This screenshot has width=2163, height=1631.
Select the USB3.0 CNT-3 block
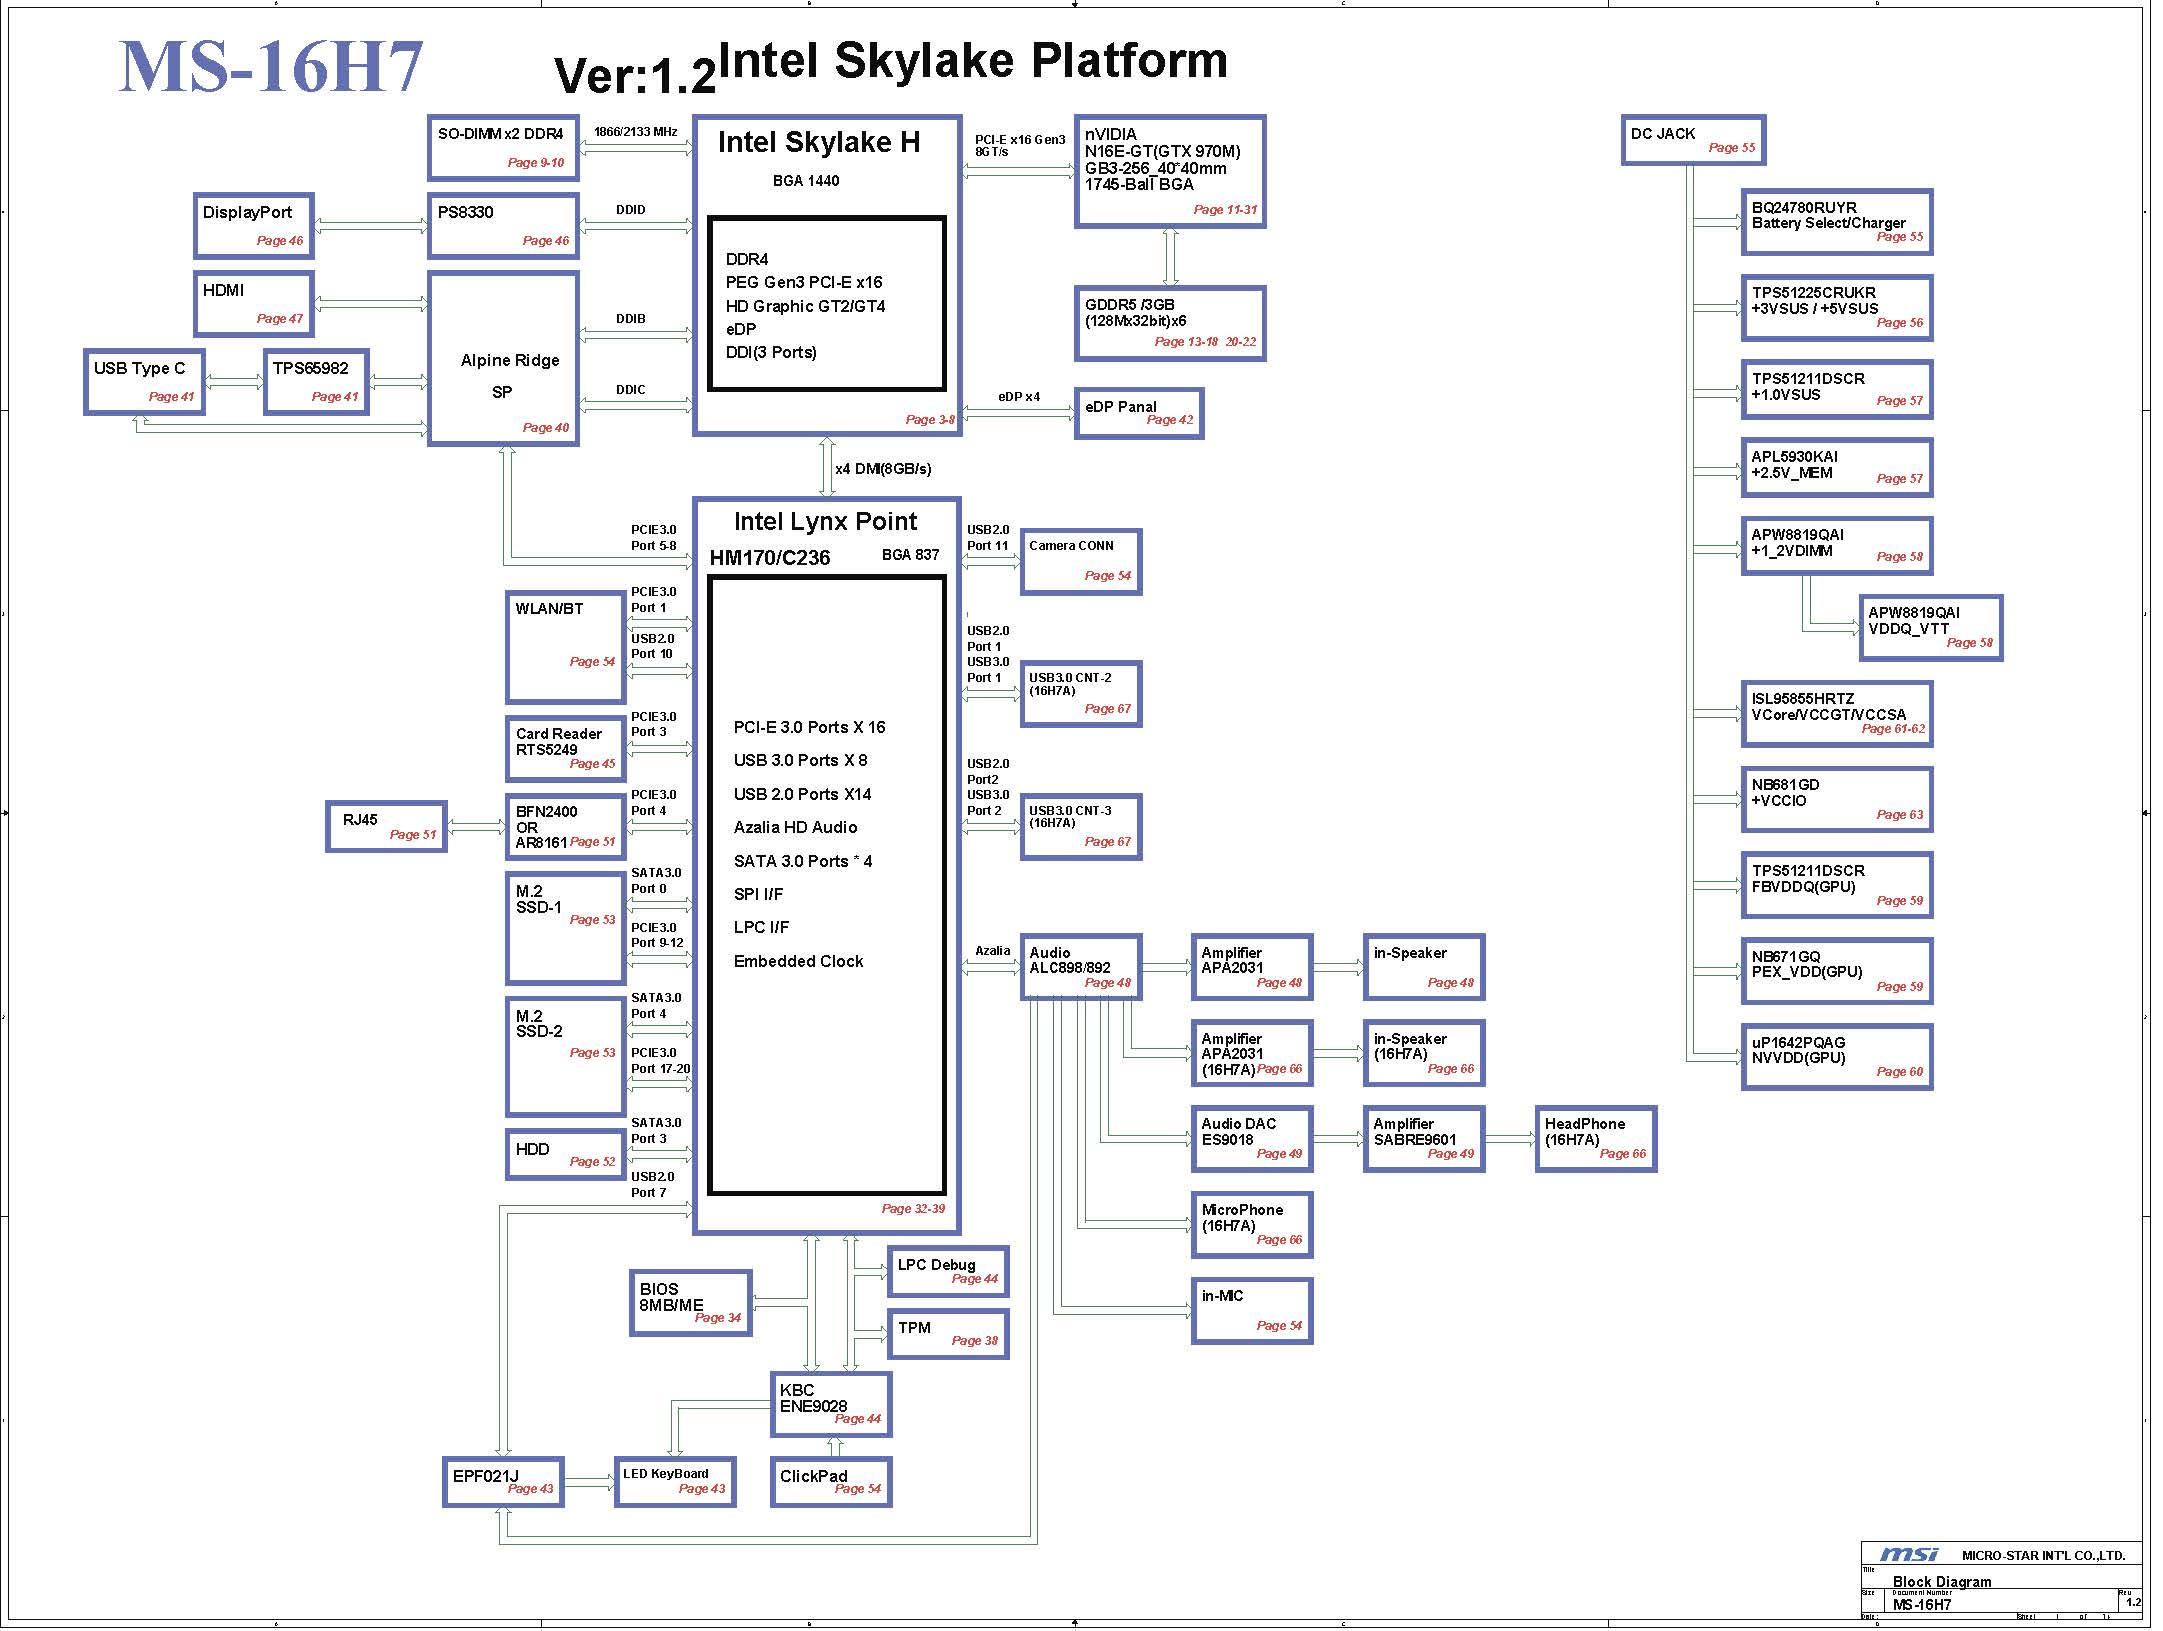[1081, 827]
